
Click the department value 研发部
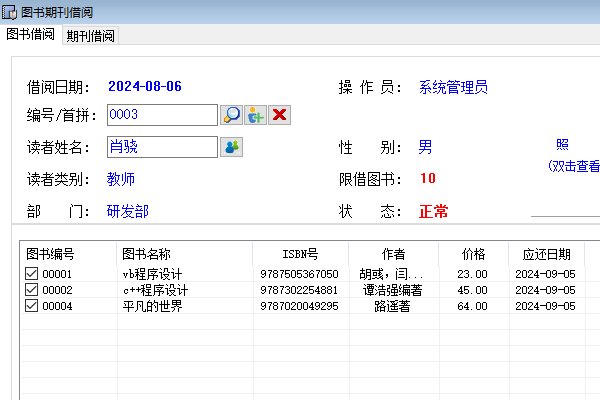[x=128, y=211]
